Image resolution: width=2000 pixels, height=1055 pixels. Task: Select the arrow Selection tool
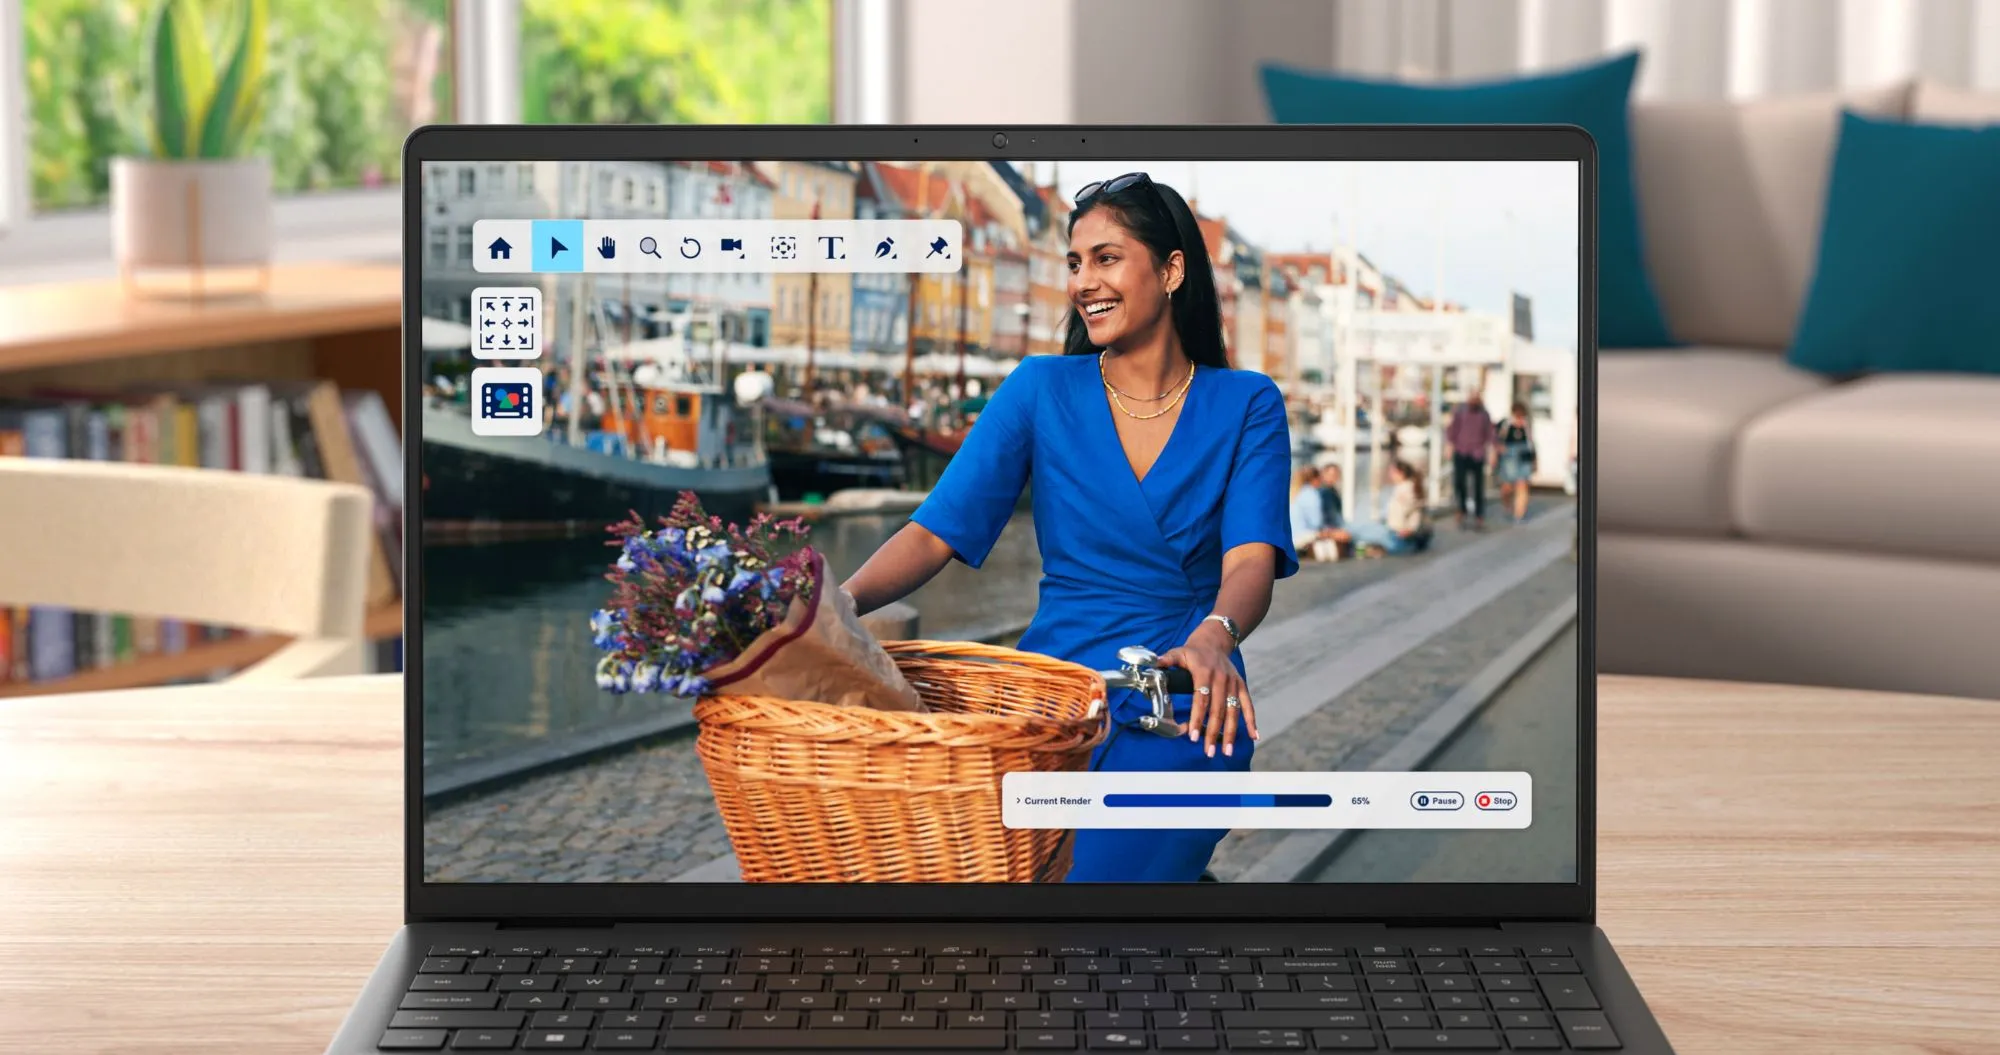click(558, 247)
